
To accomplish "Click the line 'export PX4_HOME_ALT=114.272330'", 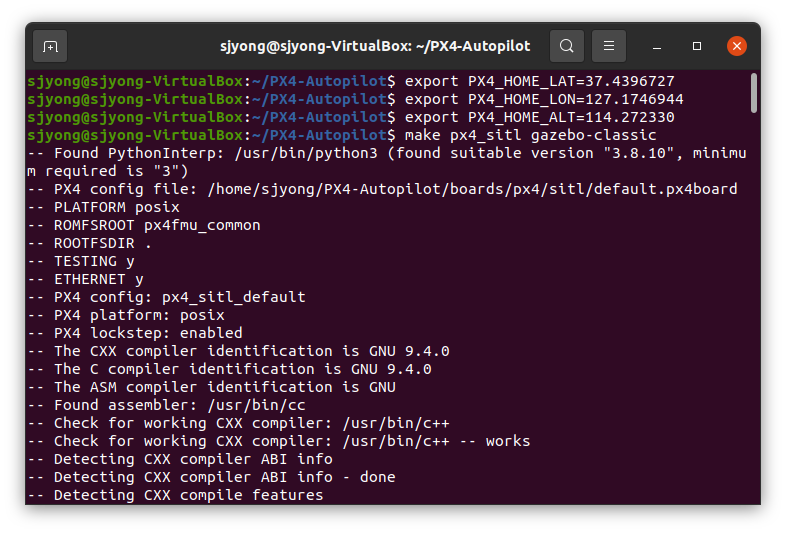I will (539, 117).
